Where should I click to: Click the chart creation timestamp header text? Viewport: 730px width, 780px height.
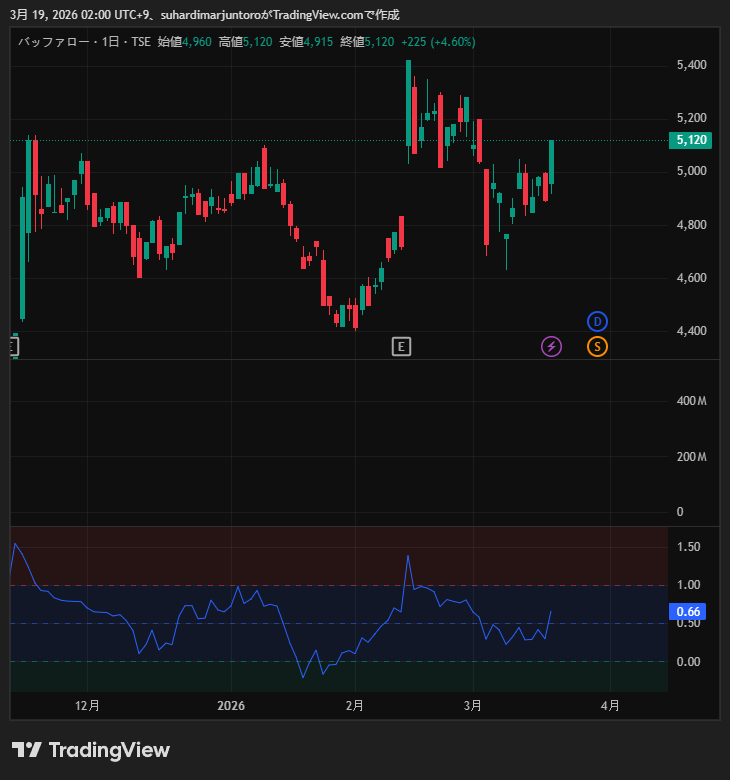tap(205, 15)
